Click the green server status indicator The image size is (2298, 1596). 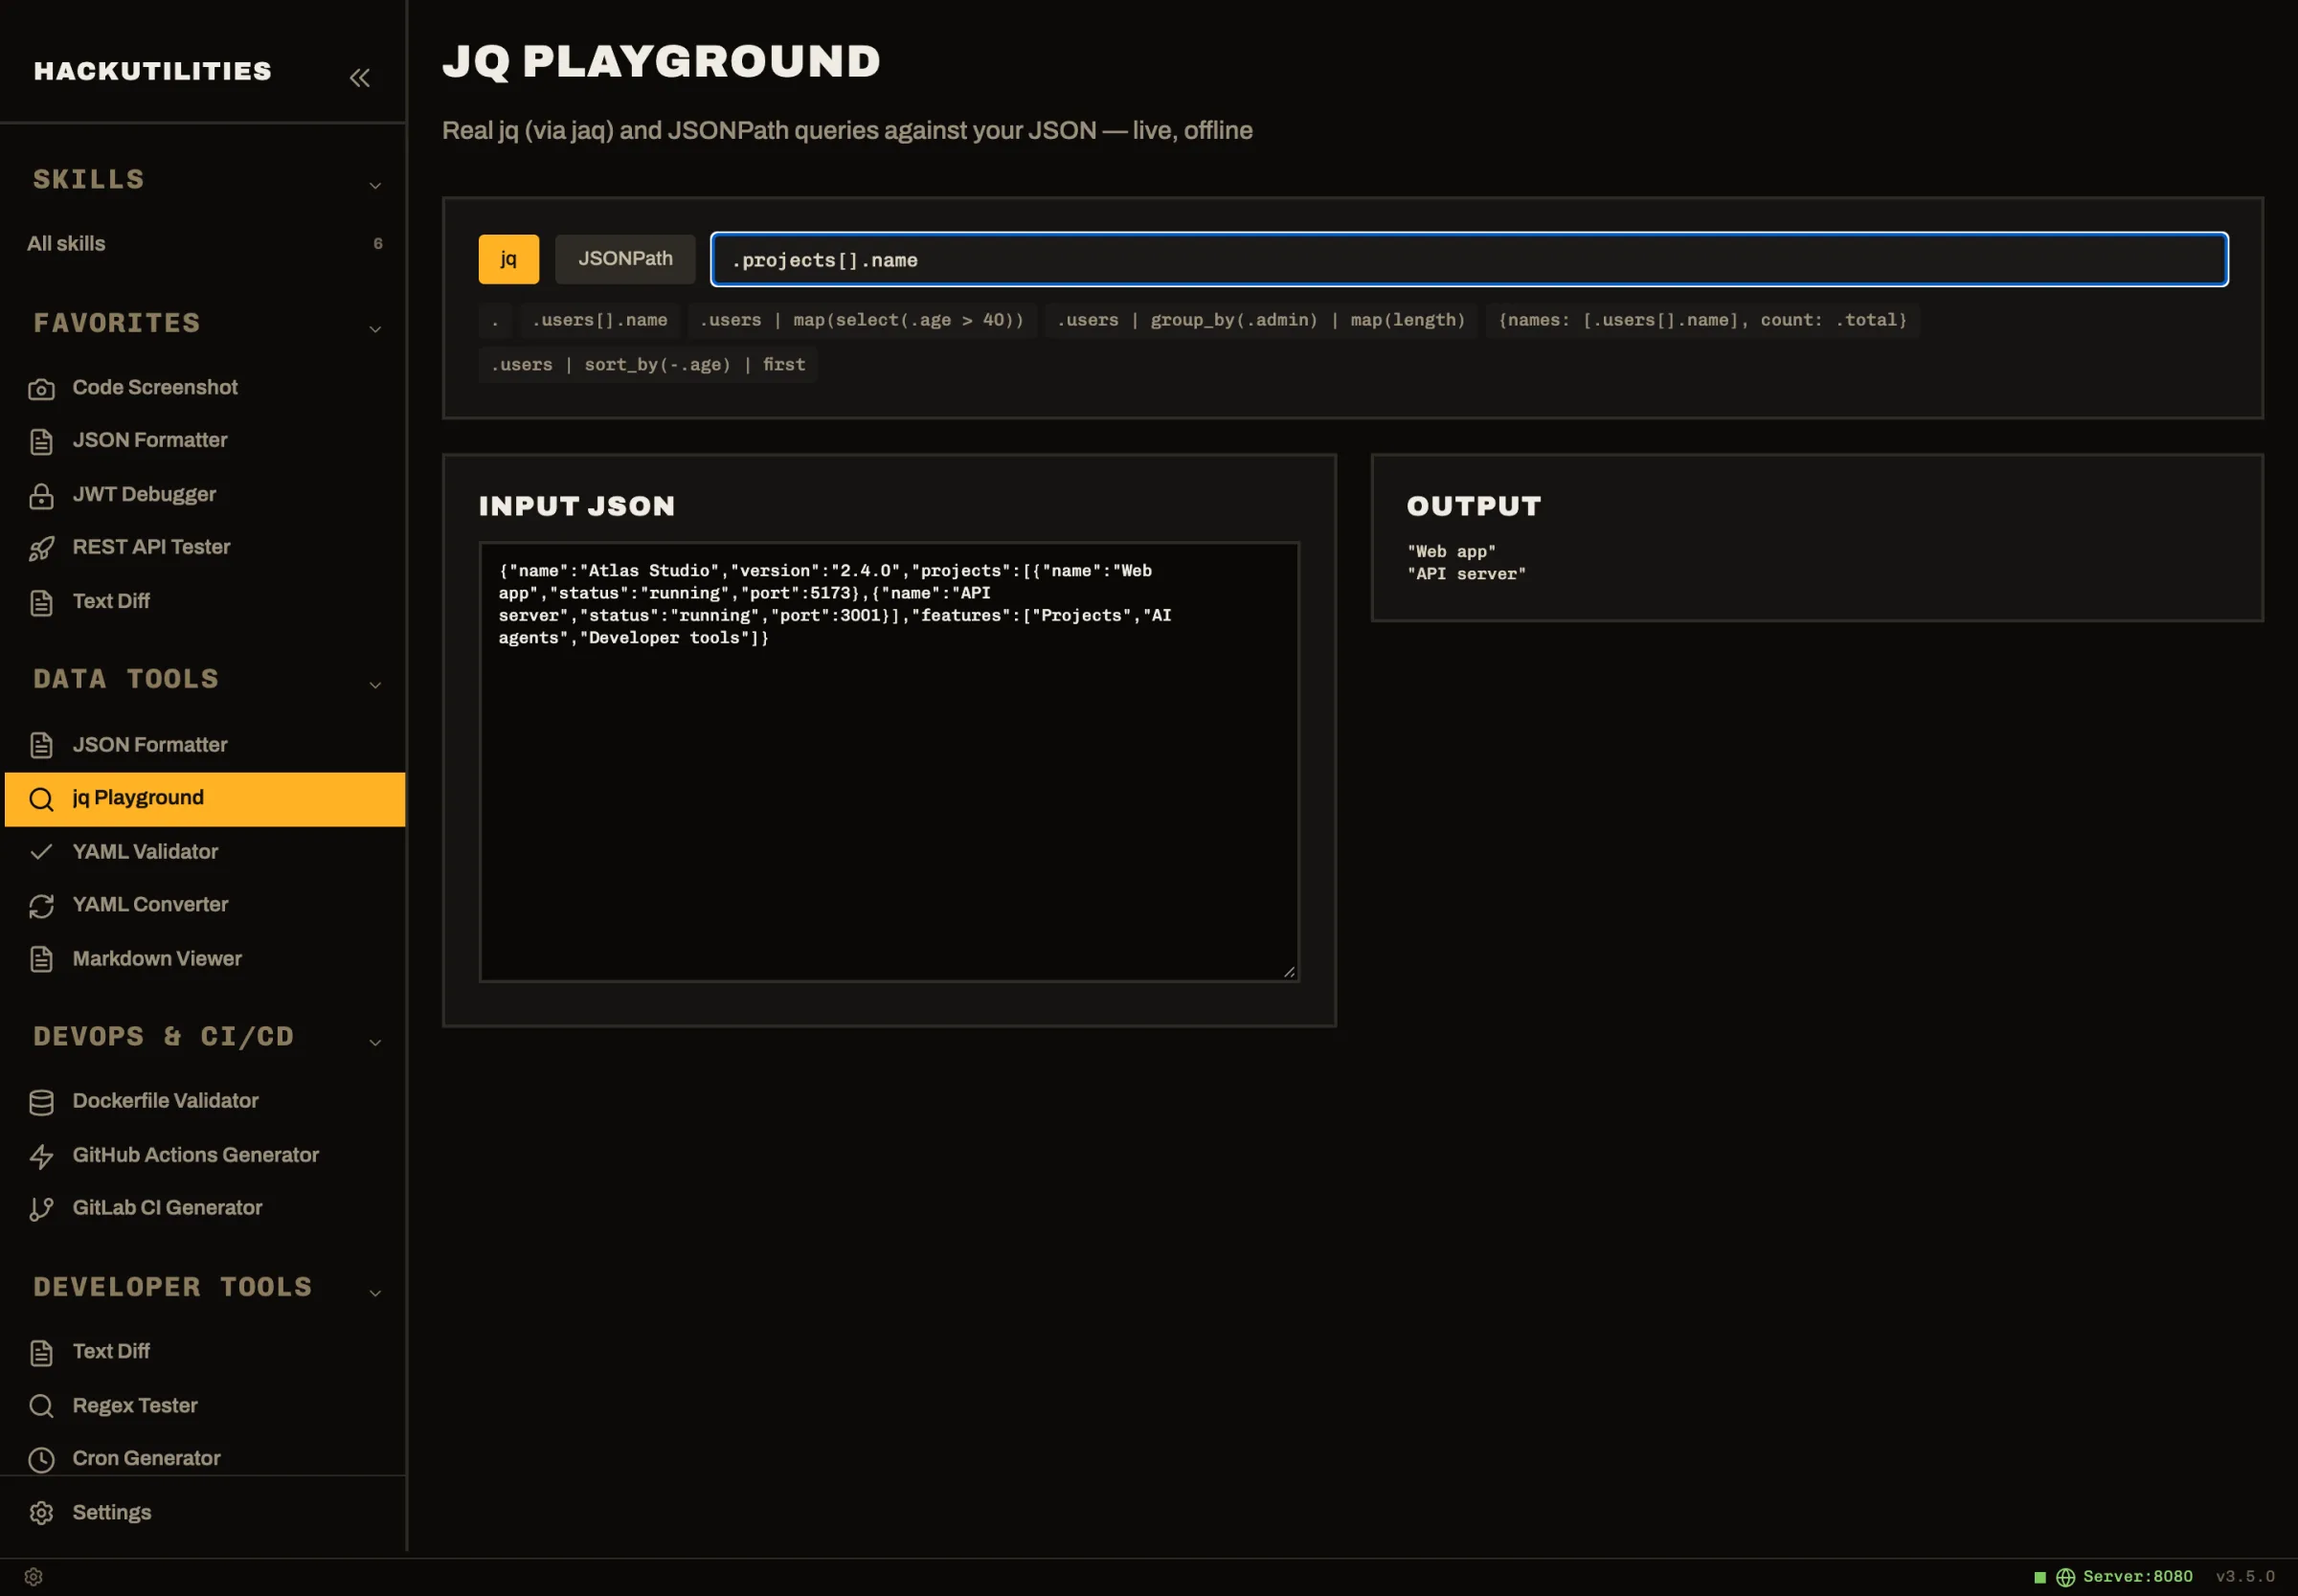(2040, 1577)
